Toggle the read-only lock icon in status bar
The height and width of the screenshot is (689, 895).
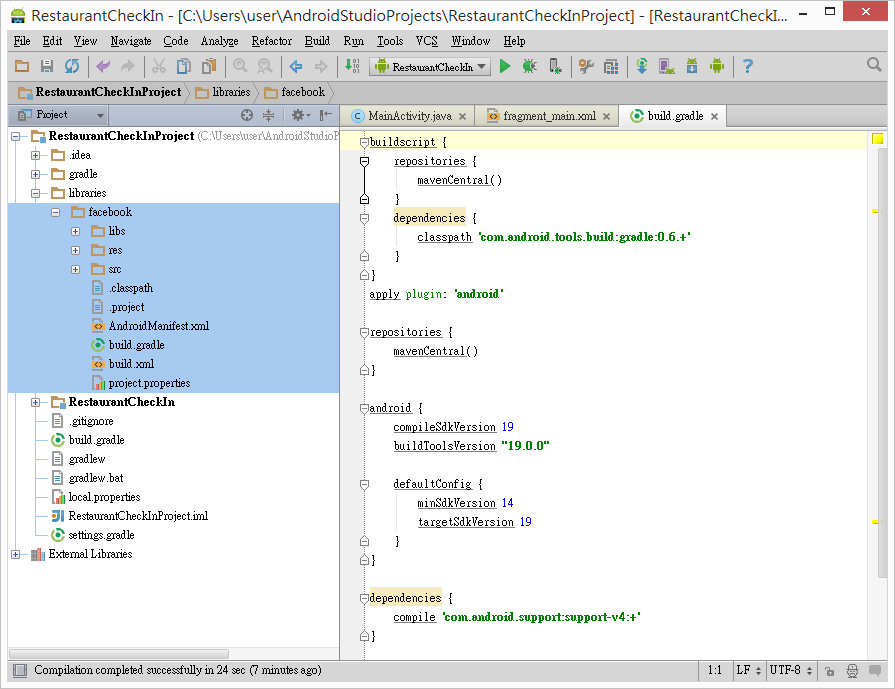[x=830, y=670]
